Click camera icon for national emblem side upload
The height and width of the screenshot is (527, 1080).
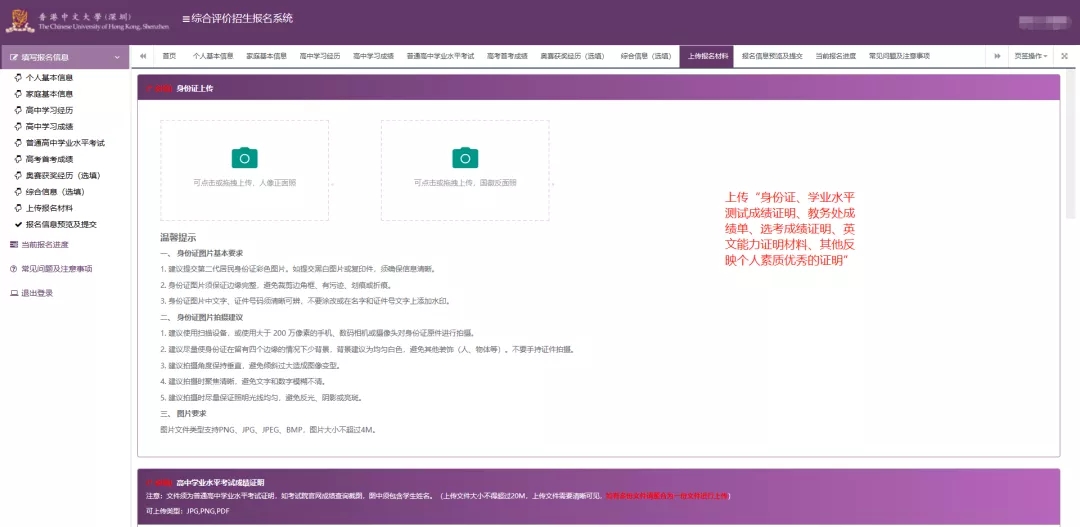click(465, 157)
